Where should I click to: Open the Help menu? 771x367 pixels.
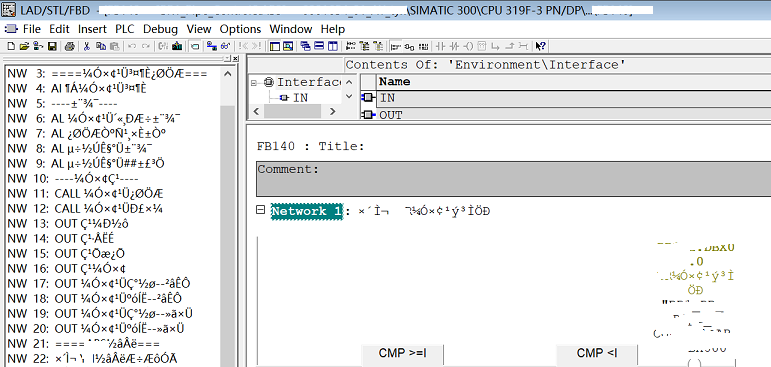[x=333, y=29]
